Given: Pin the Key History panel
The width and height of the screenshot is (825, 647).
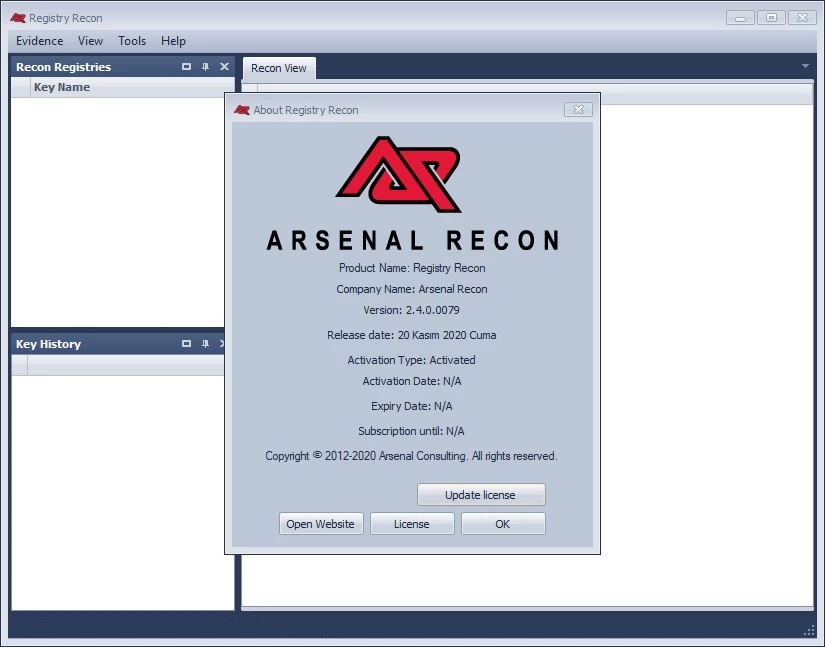Looking at the screenshot, I should [205, 343].
